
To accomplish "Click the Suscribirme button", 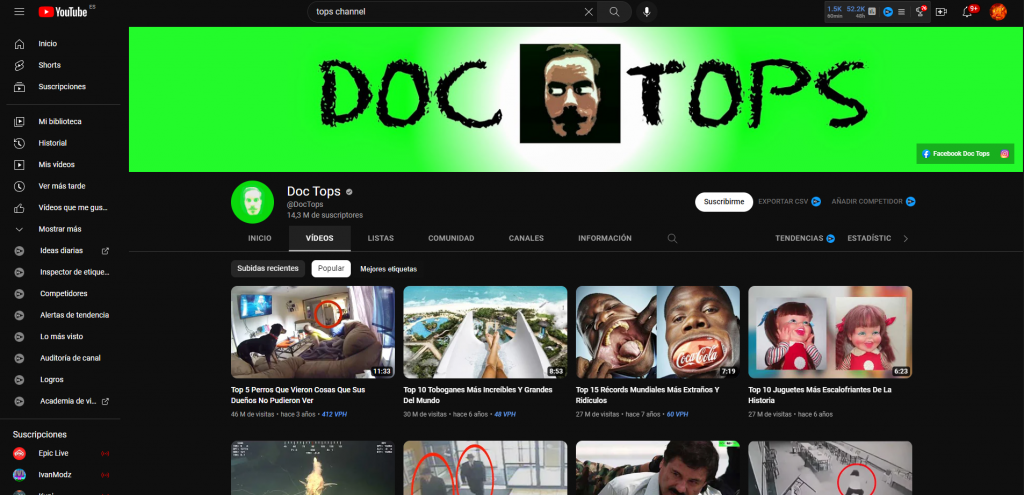I will point(723,201).
